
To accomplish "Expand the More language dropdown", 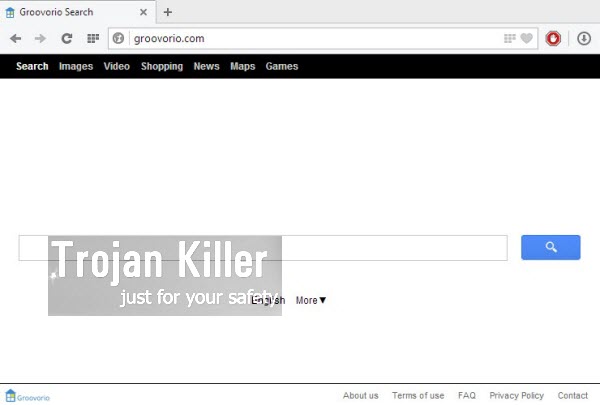I will coord(311,300).
